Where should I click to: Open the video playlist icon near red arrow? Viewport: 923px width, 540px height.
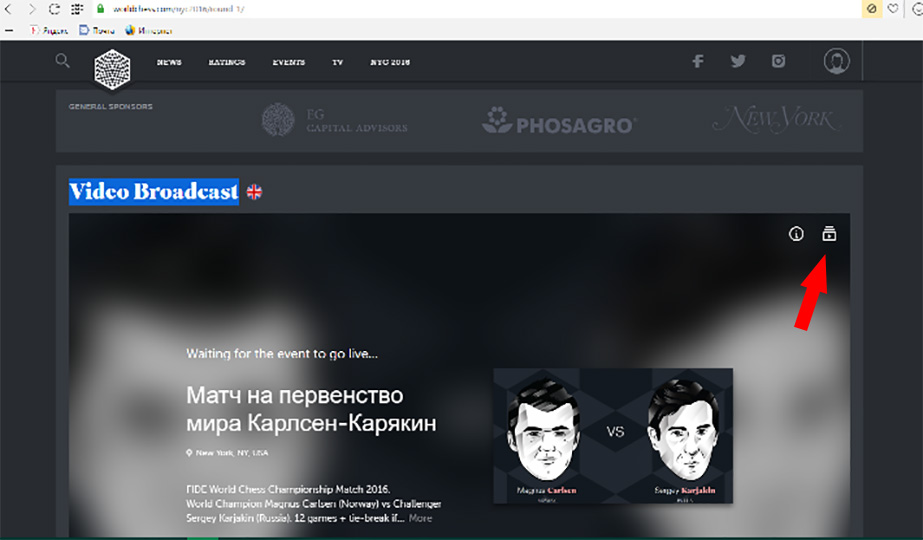pyautogui.click(x=829, y=234)
